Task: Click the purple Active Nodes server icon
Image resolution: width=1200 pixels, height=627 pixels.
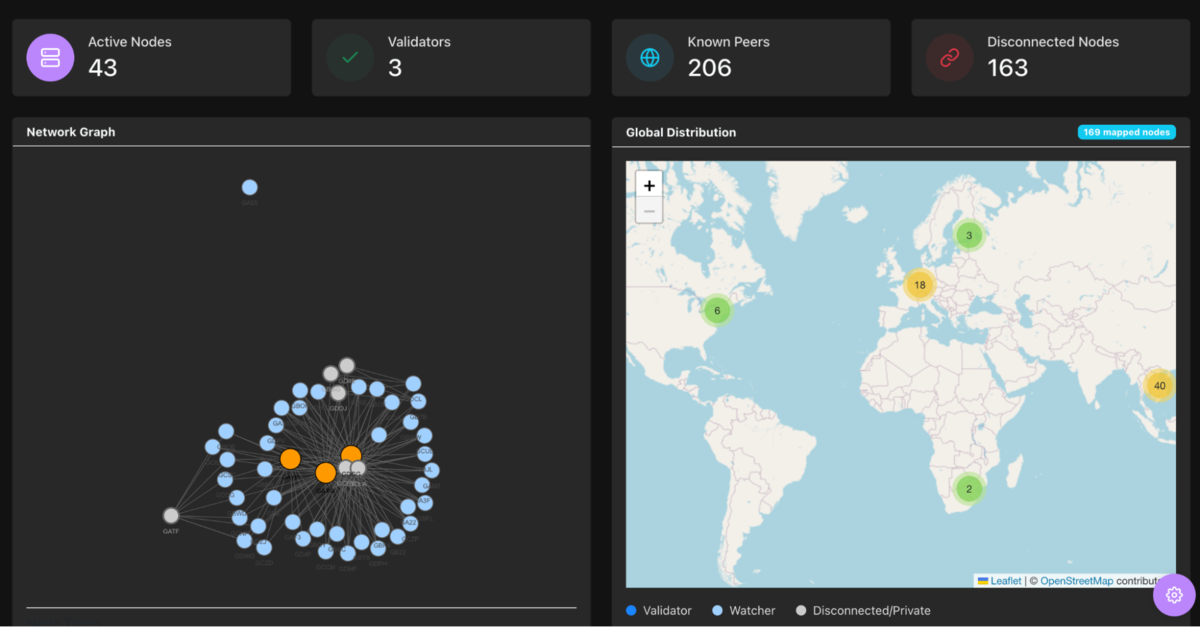Action: click(50, 57)
